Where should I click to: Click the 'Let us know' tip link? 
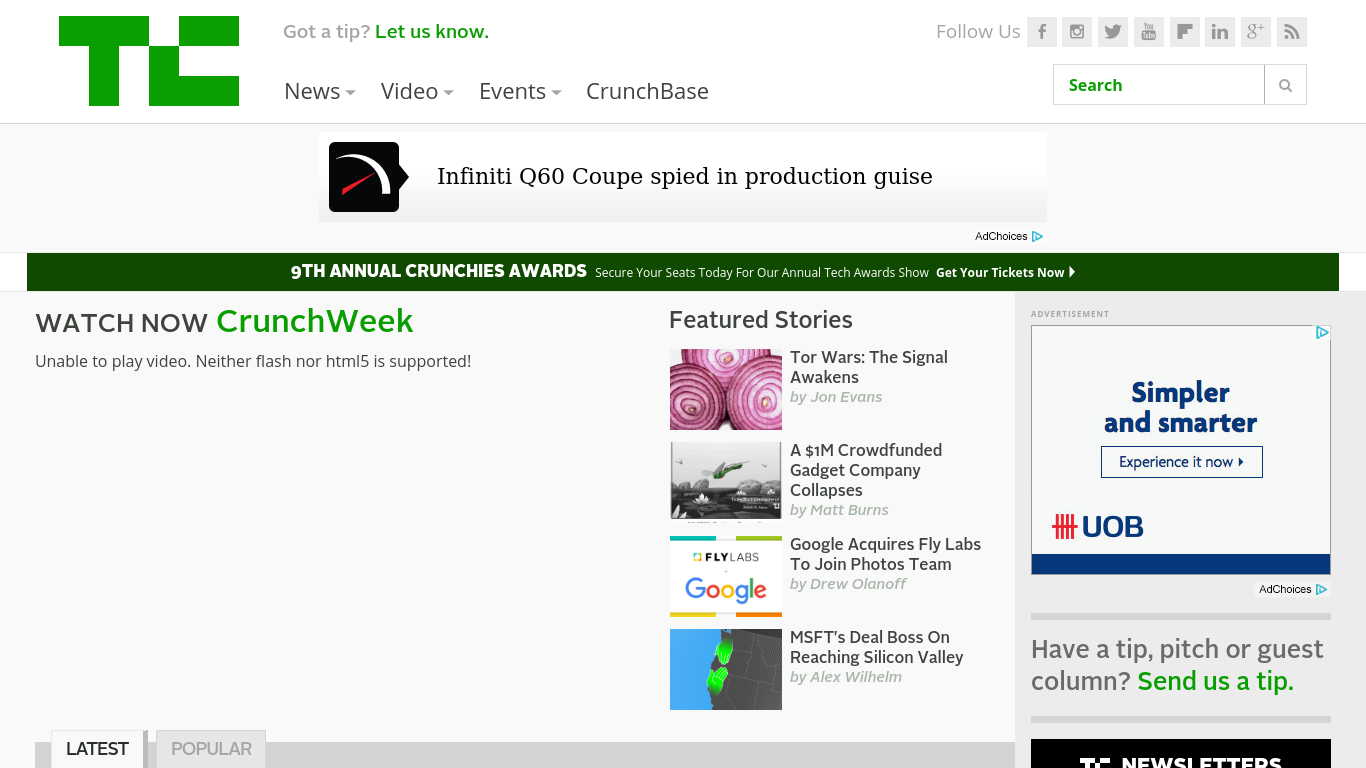point(432,32)
